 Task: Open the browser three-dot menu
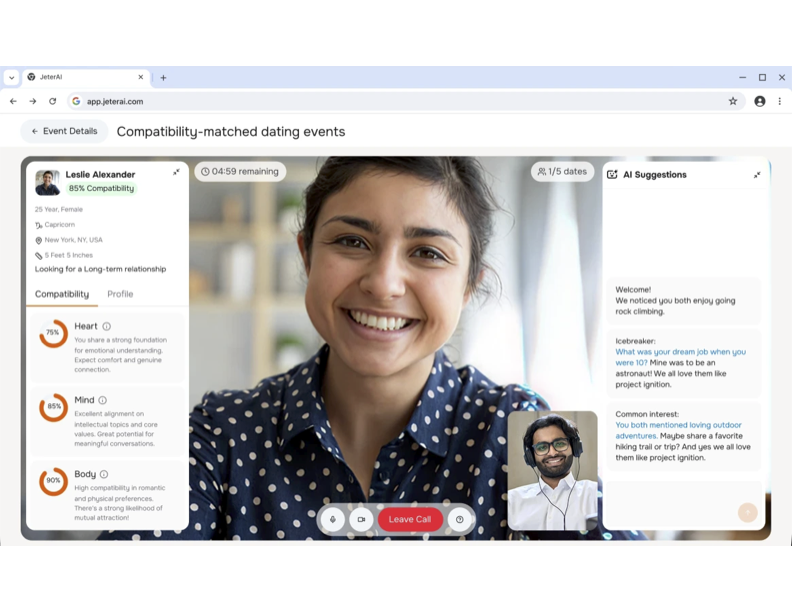(x=780, y=101)
